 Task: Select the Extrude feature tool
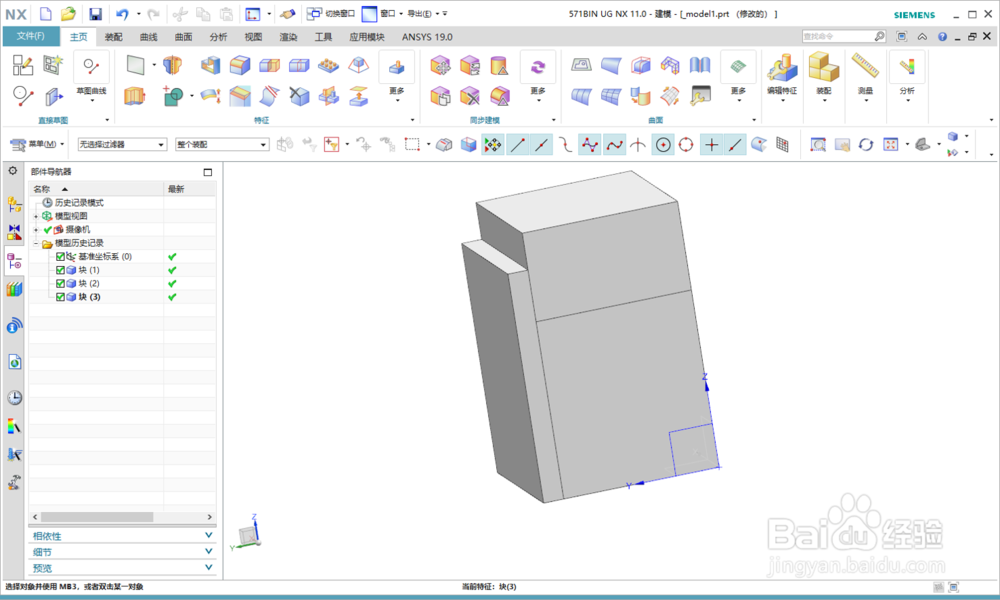(x=135, y=96)
